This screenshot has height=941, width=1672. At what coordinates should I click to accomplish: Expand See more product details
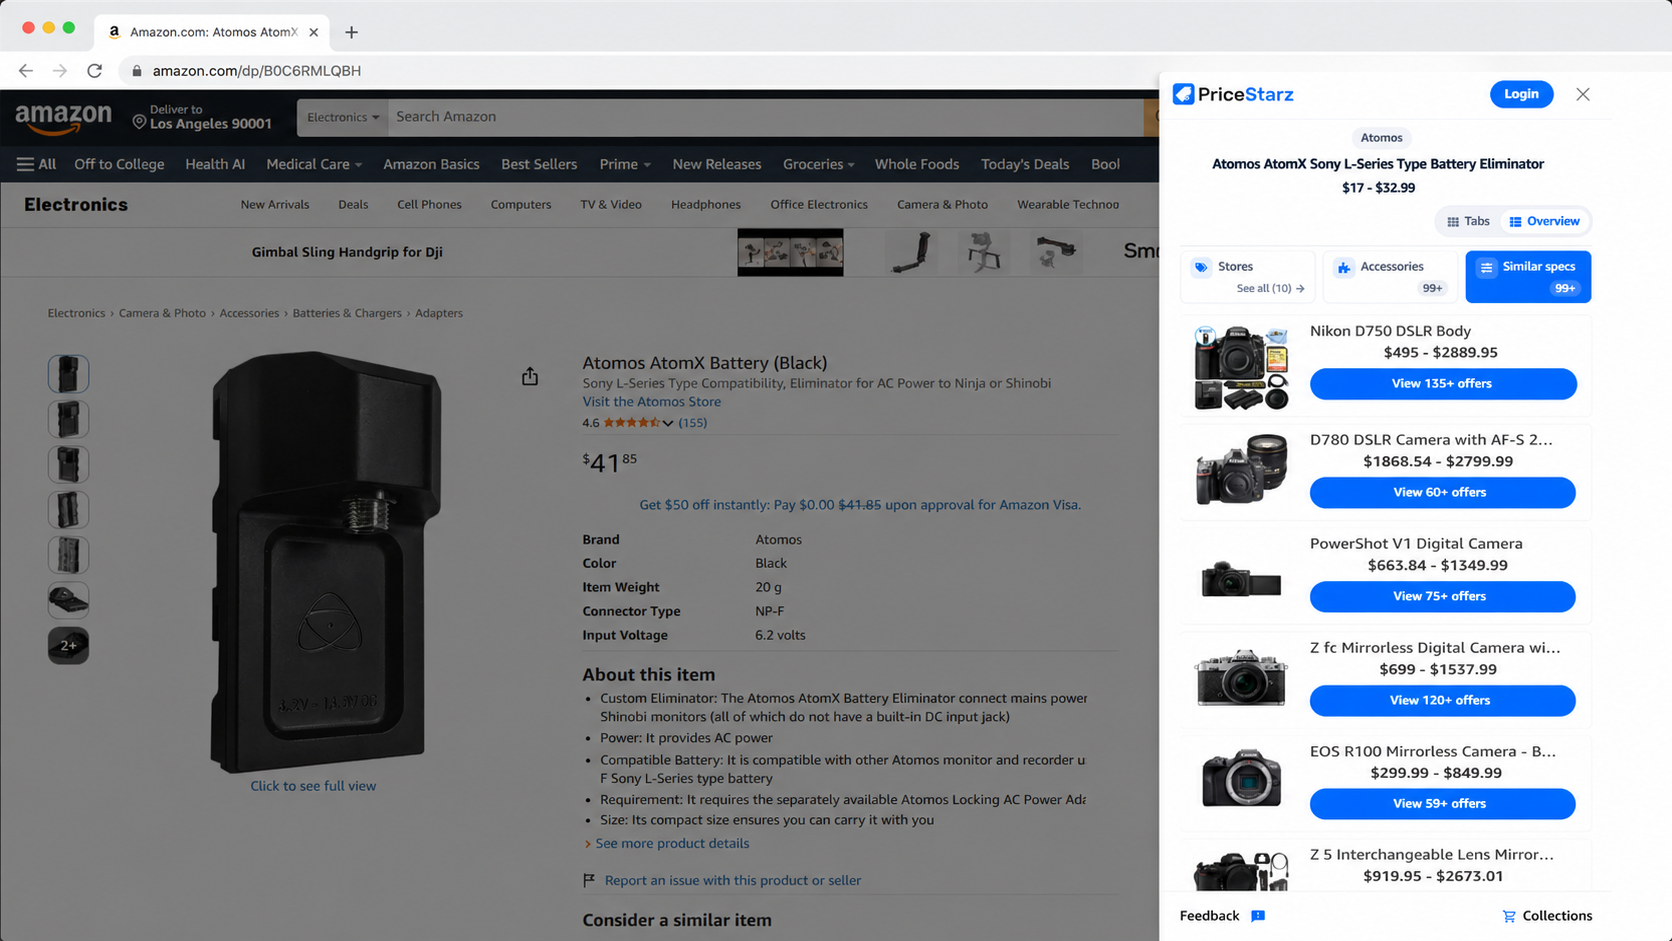(x=671, y=843)
